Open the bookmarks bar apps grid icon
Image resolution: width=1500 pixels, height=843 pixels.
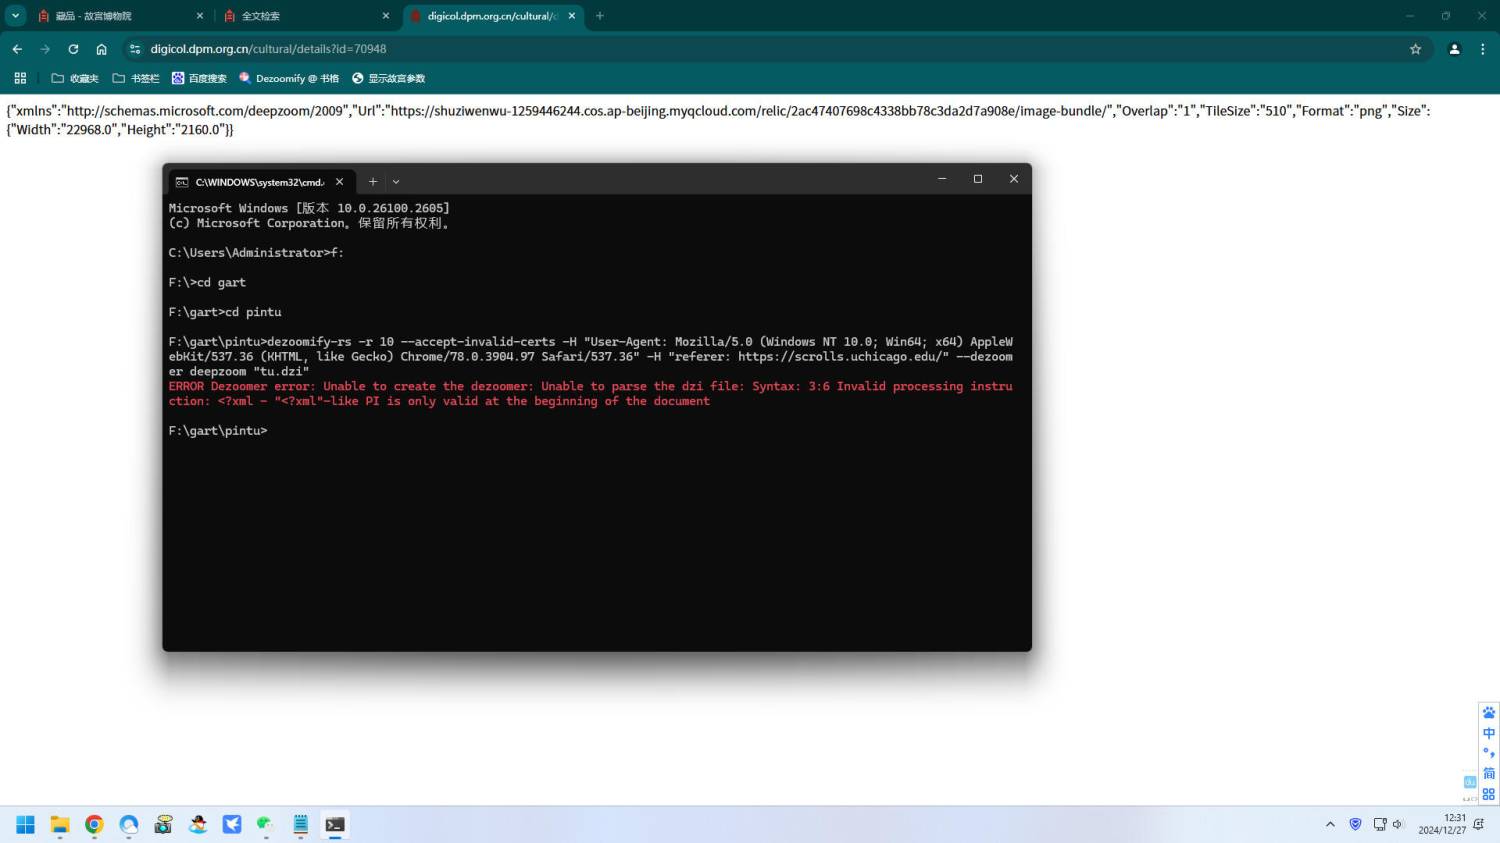click(x=20, y=78)
